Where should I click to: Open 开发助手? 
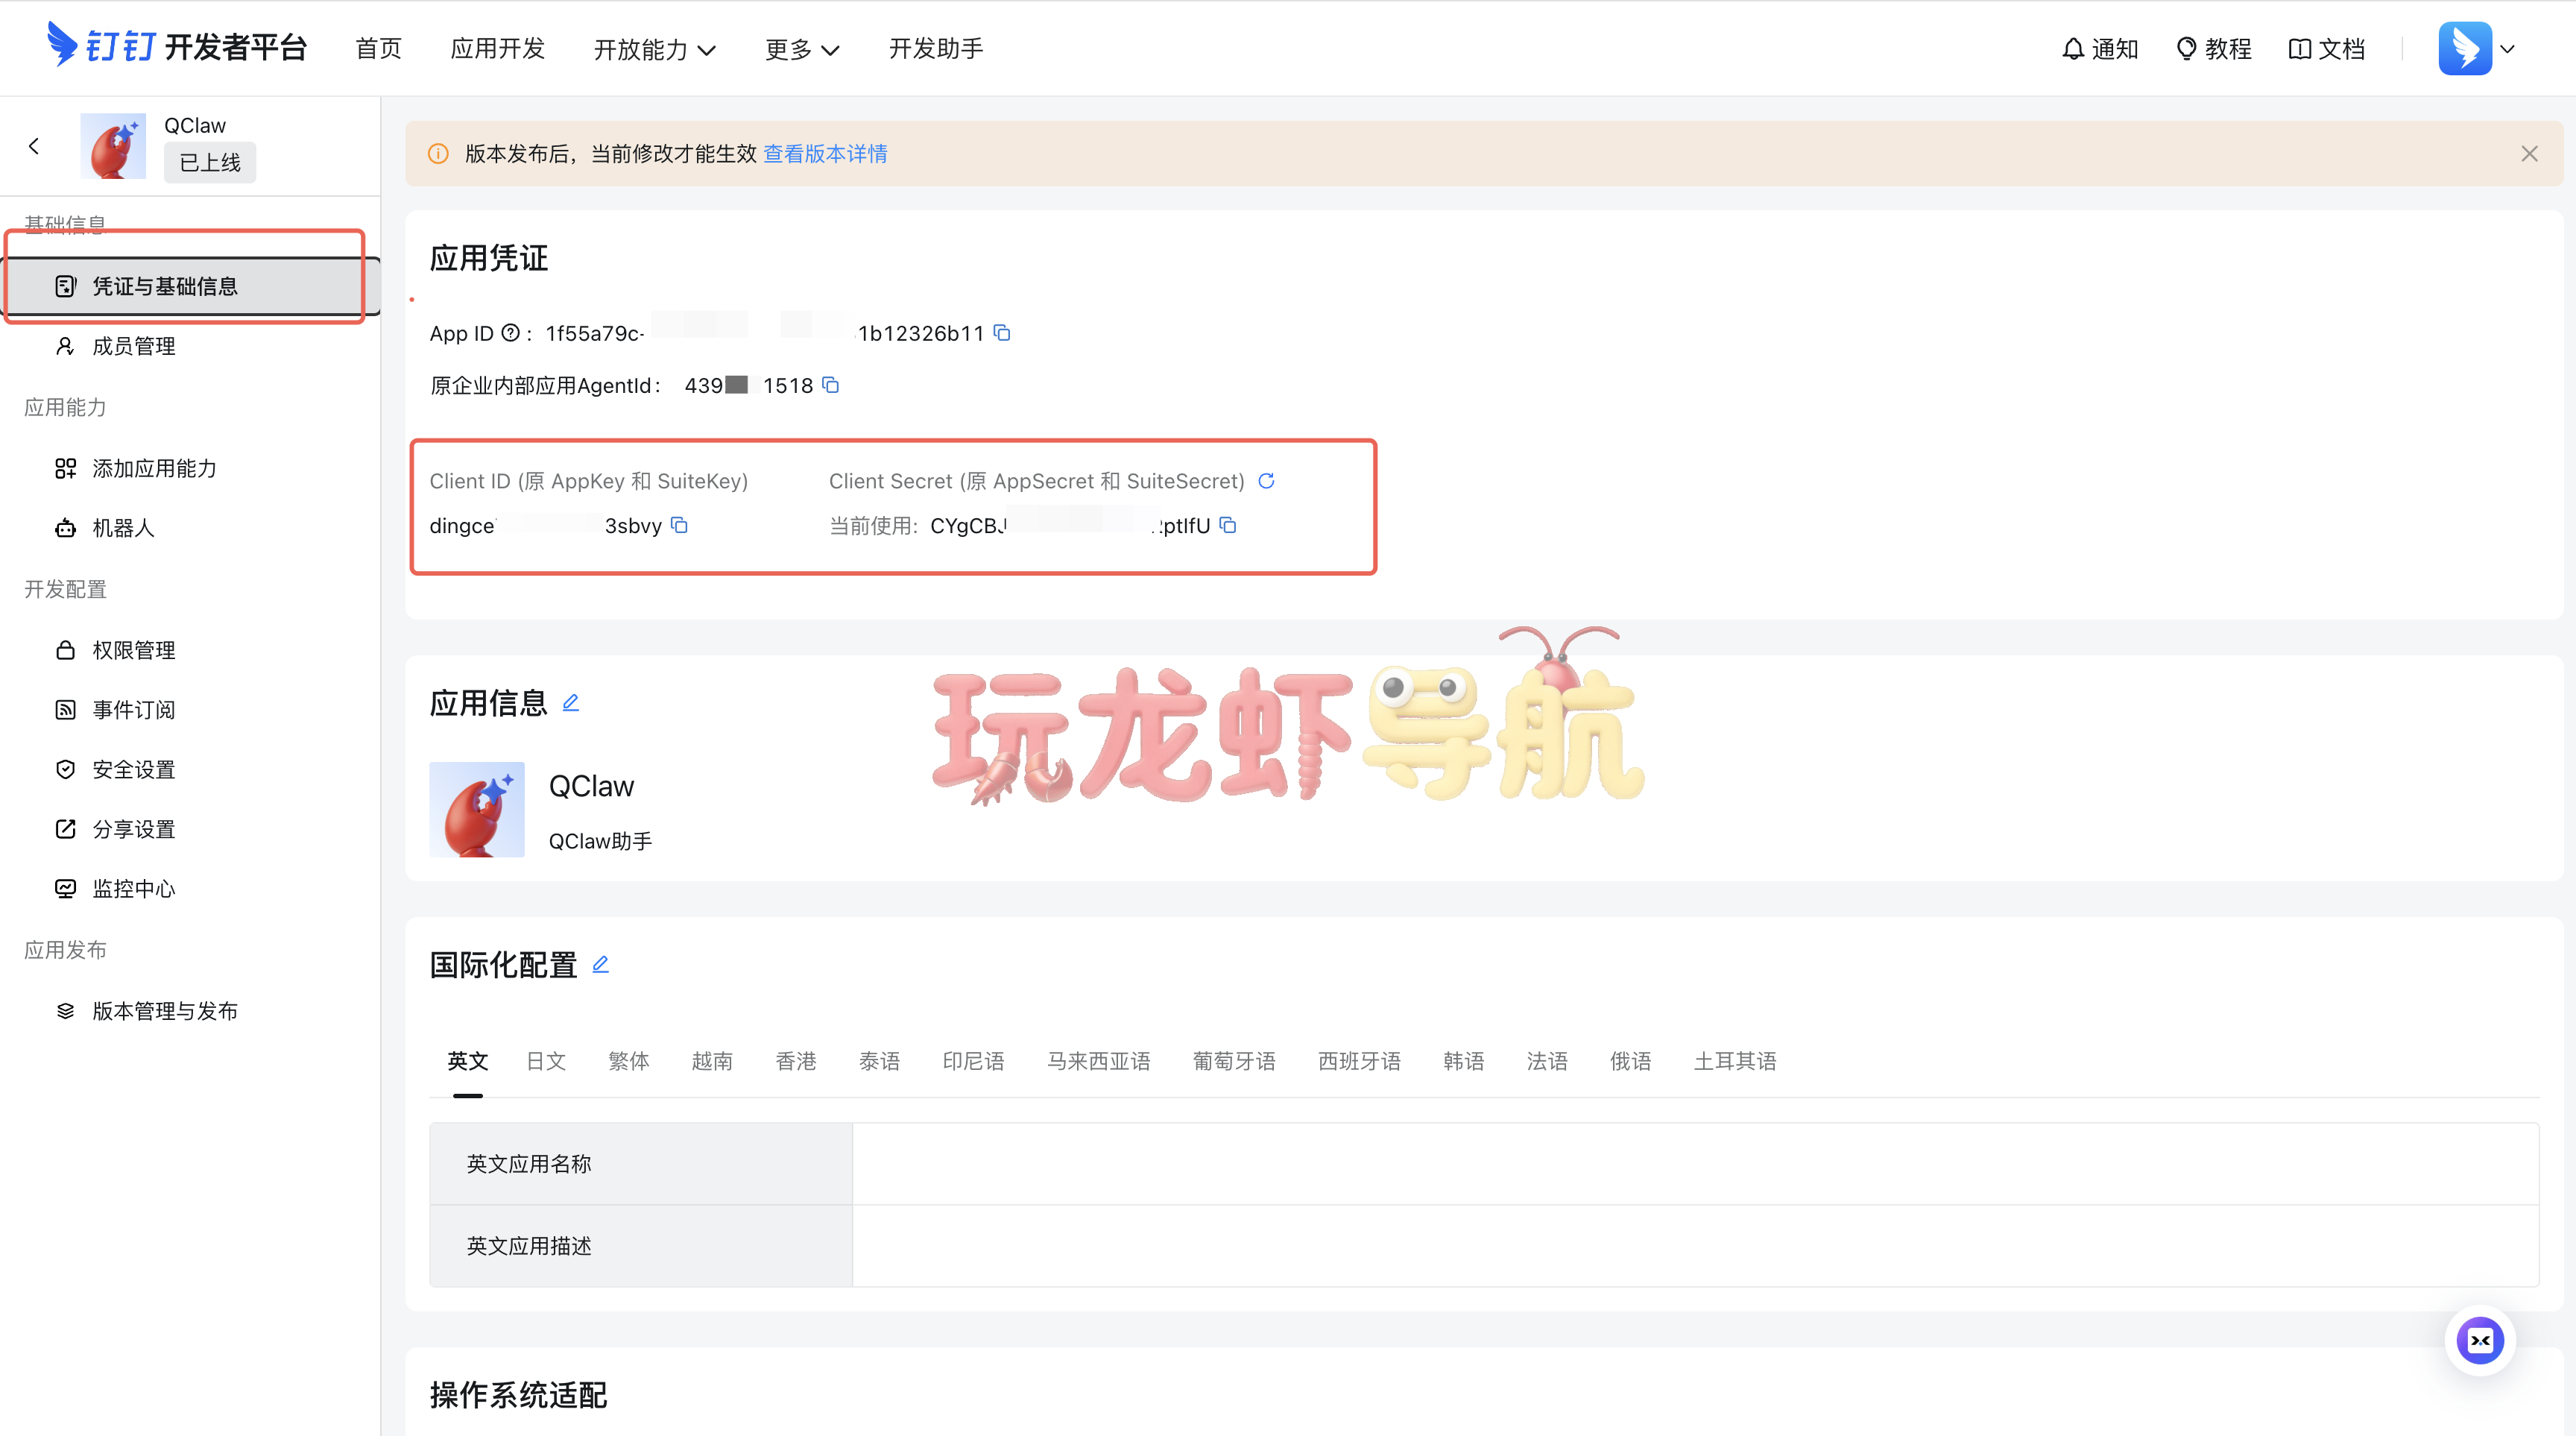936,49
